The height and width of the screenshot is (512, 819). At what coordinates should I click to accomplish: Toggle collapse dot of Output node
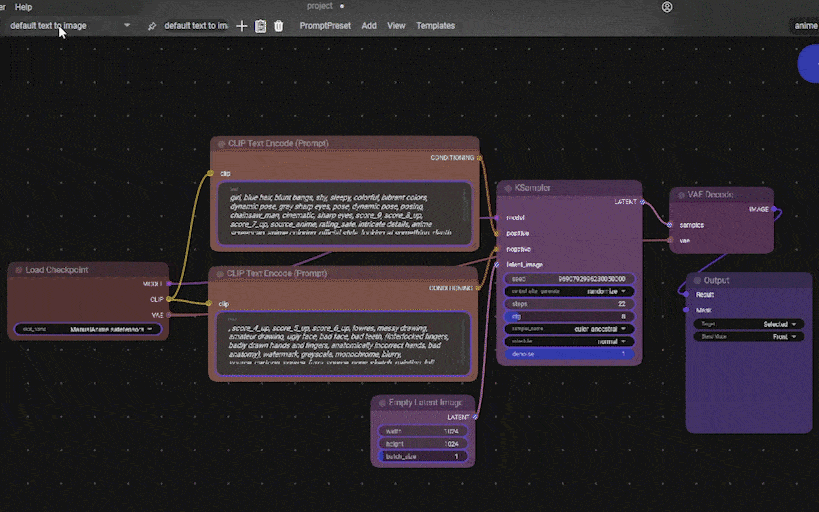697,281
